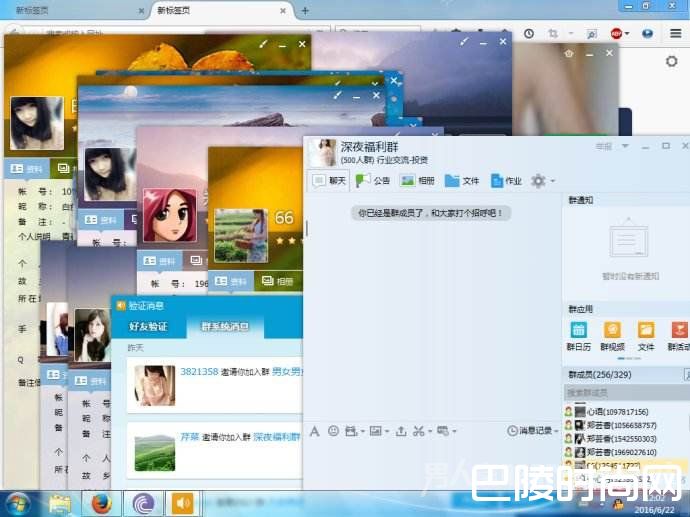Open the 作业 homework section

coord(504,181)
